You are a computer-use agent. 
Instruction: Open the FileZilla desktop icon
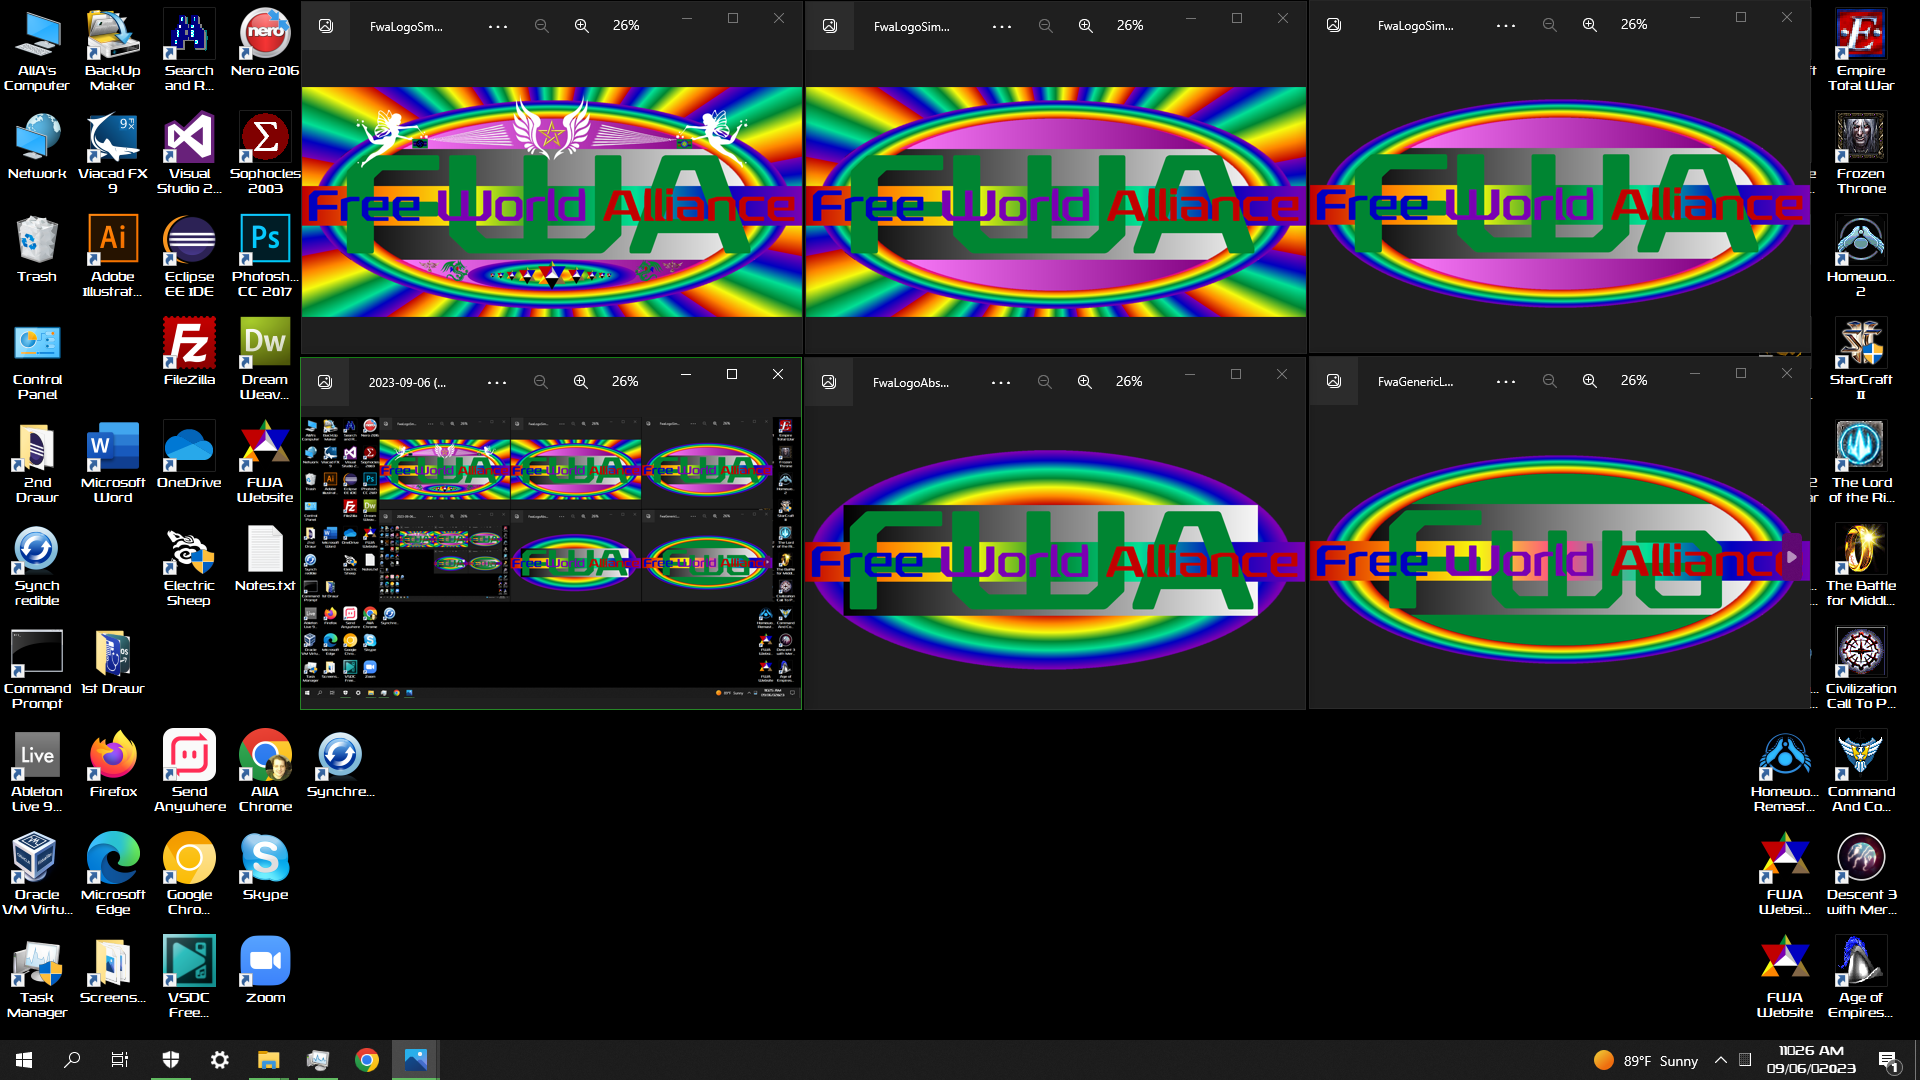click(x=189, y=343)
